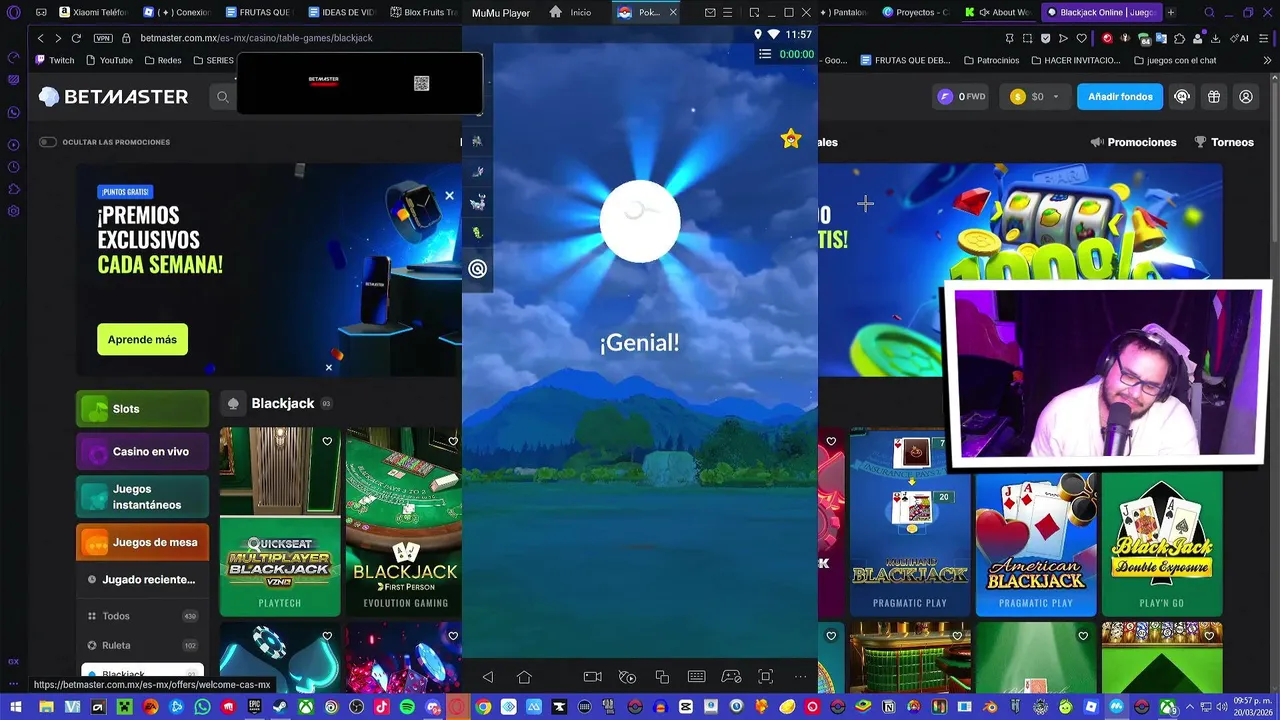Click the 0 FWD points badge
Screen dimensions: 1280x720
(961, 97)
